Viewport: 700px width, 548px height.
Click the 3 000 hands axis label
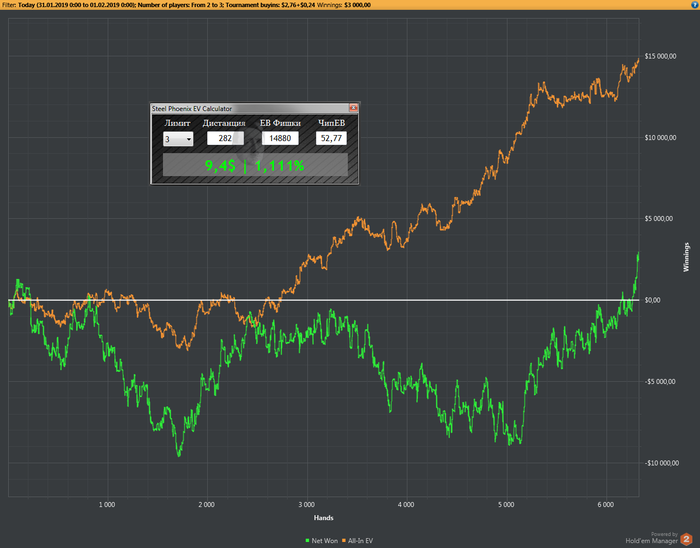click(306, 505)
